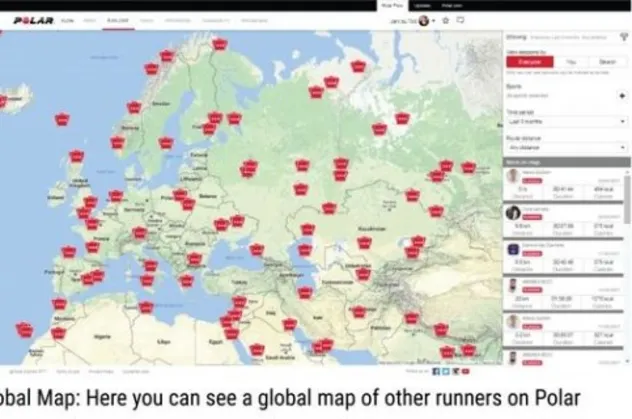Open the Twitter icon in footer
This screenshot has width=632, height=419.
click(x=445, y=371)
